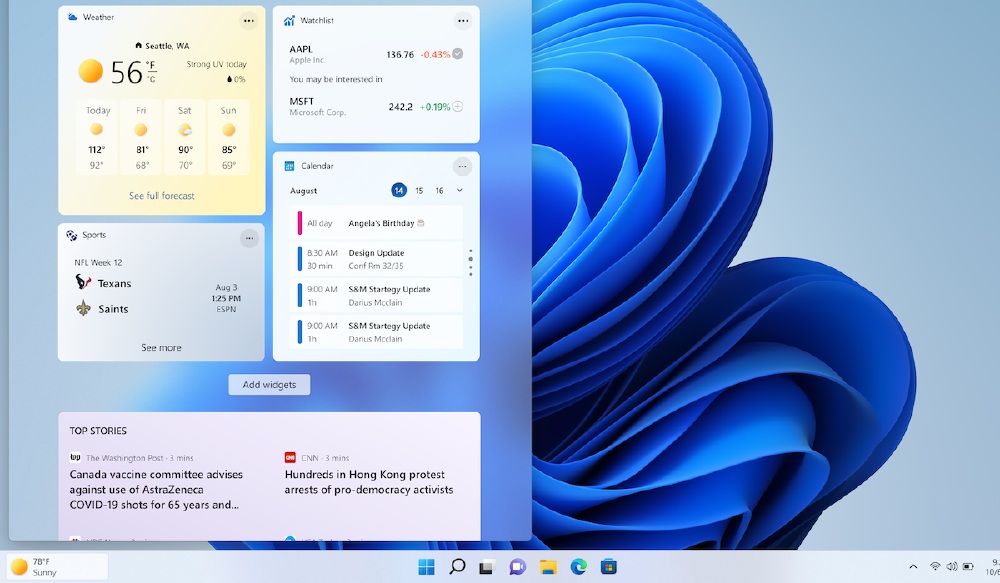Expand the calendar view with the chevron
1000x583 pixels.
tap(459, 190)
